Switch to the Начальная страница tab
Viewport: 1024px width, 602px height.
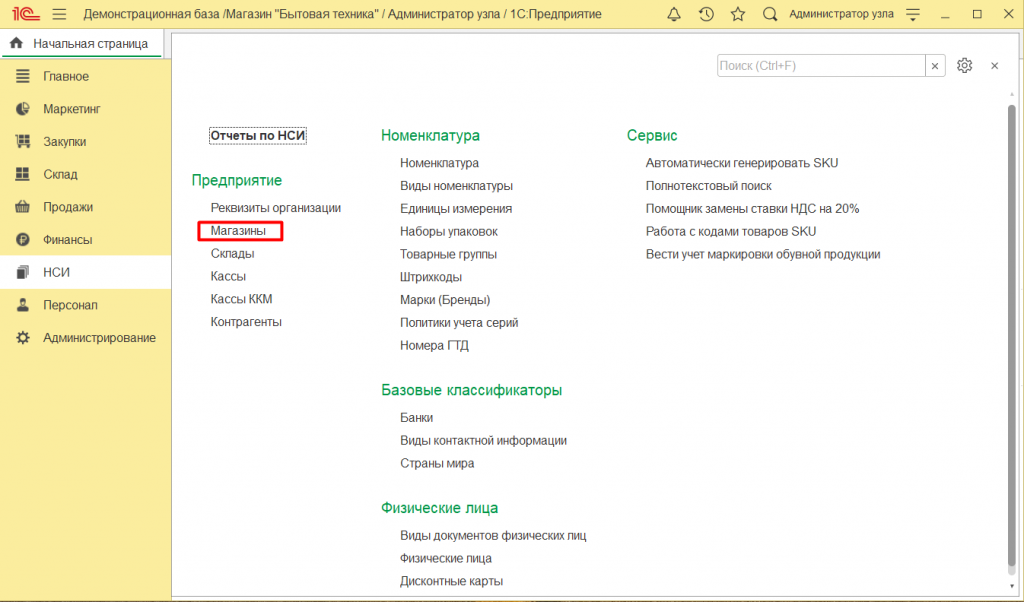coord(80,44)
